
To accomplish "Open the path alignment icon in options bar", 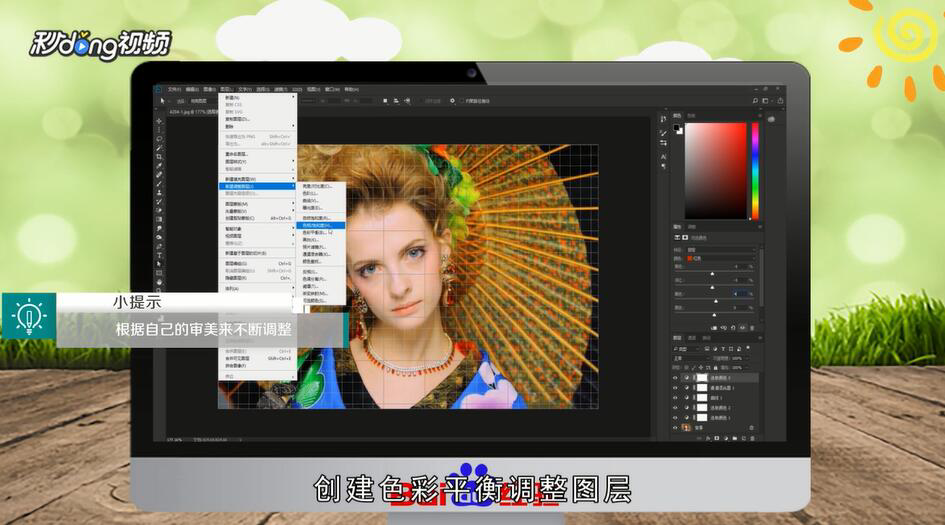I will click(x=396, y=101).
